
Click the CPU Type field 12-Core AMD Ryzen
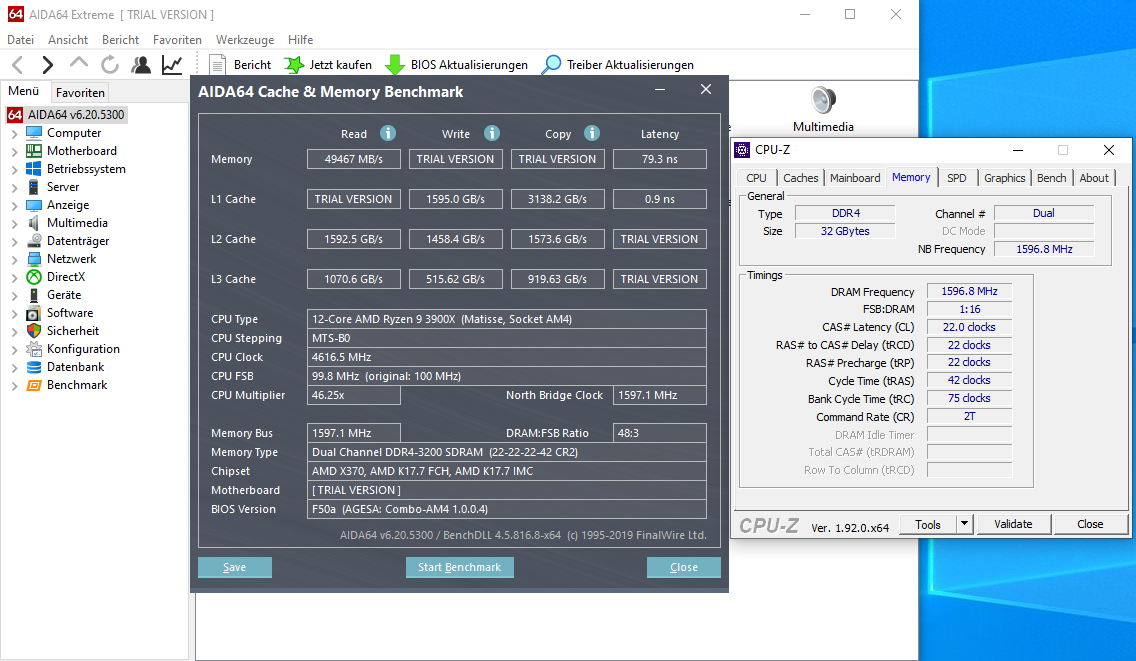[506, 319]
